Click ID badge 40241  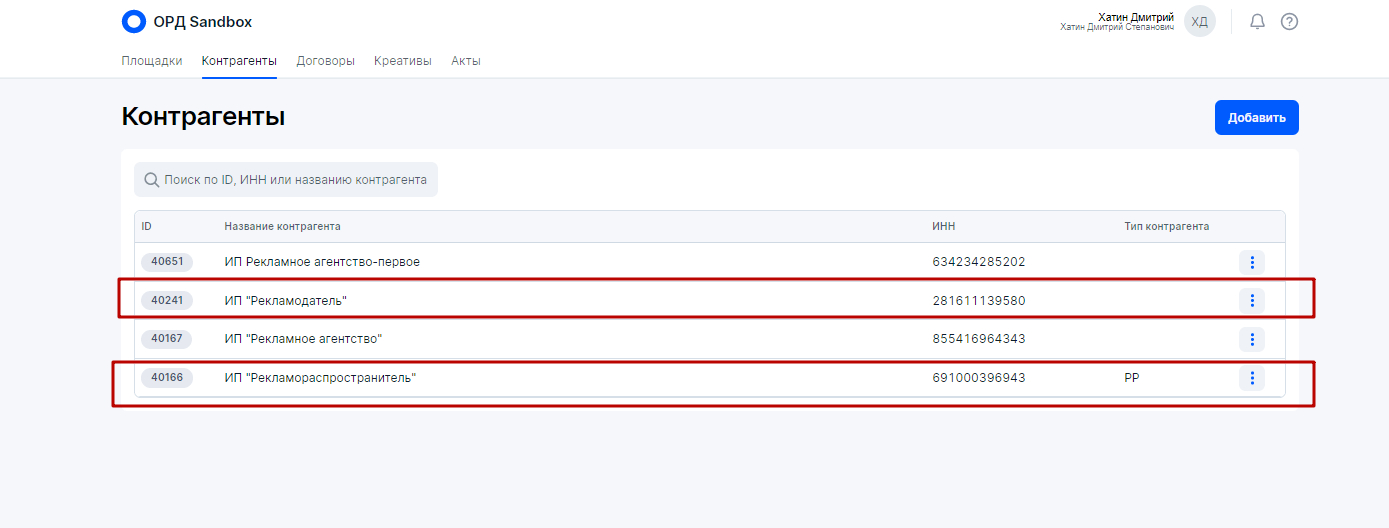pyautogui.click(x=167, y=301)
